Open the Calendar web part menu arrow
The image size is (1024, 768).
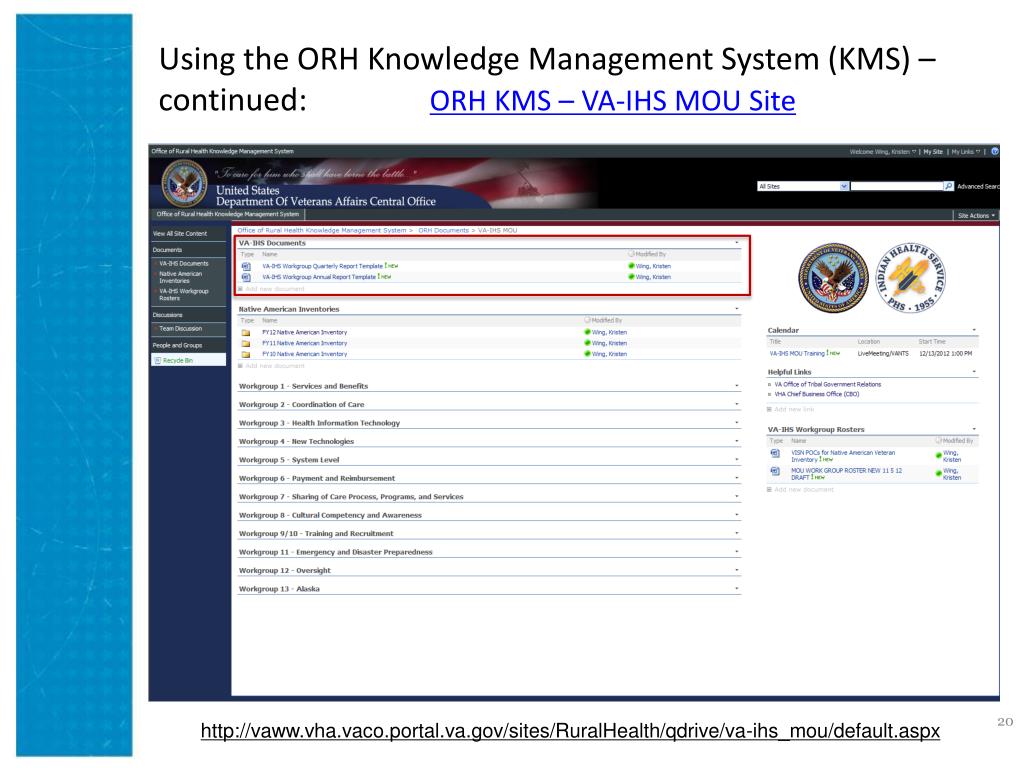[x=976, y=329]
